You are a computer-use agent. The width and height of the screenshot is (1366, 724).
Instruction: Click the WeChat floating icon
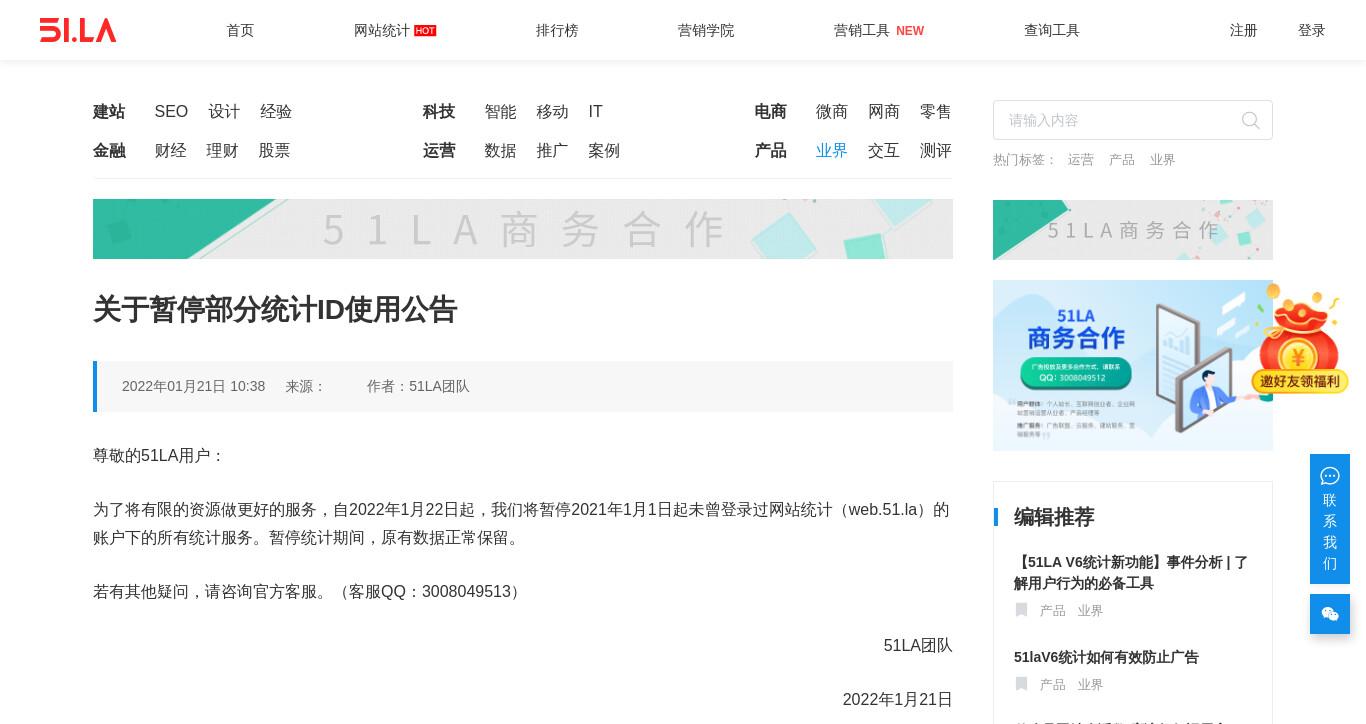coord(1330,614)
